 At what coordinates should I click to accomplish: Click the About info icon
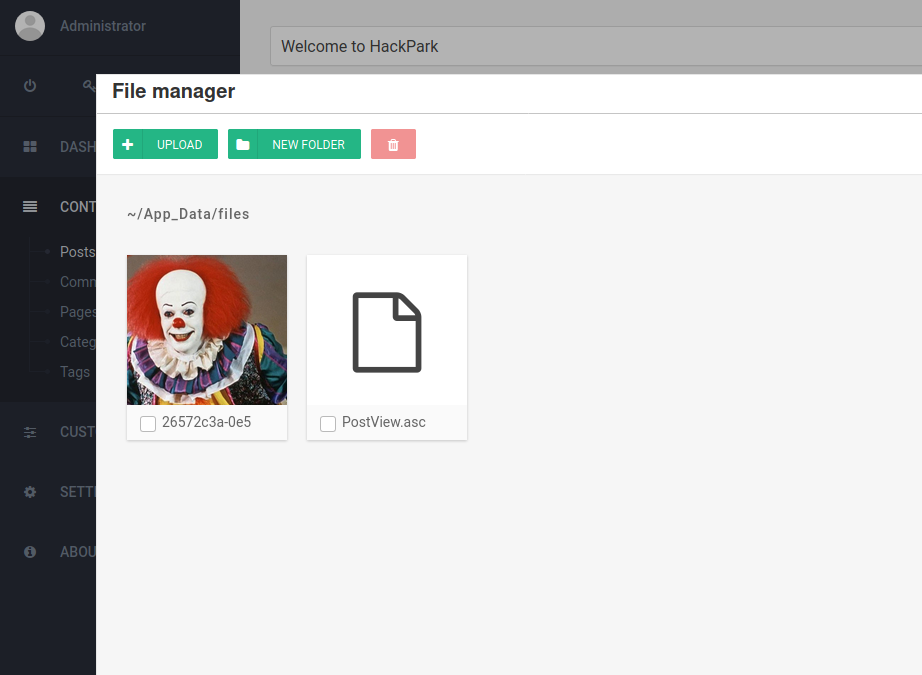pos(30,552)
